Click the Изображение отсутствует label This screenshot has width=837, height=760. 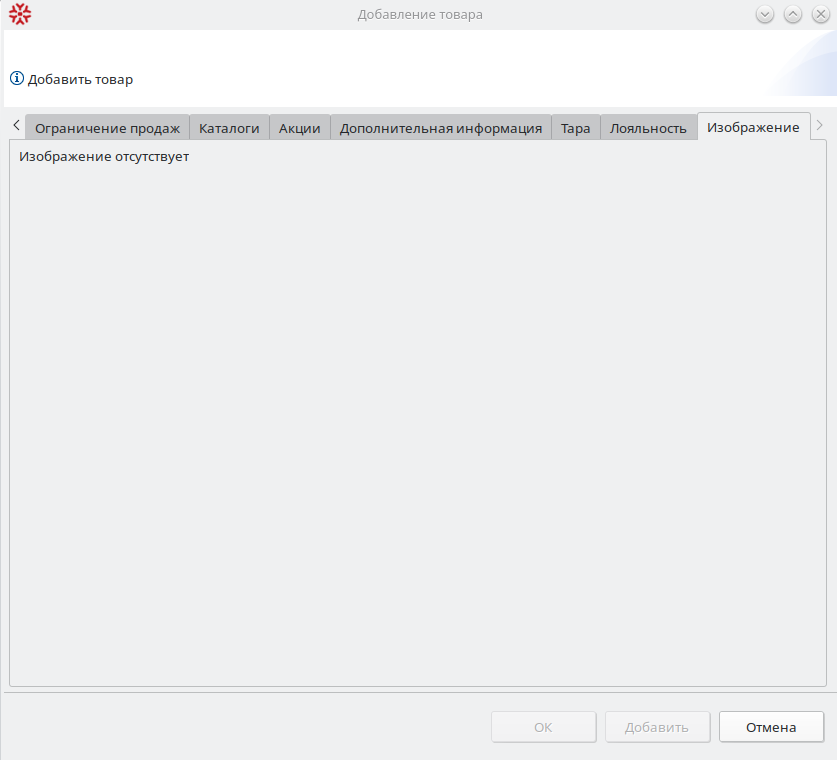[104, 157]
